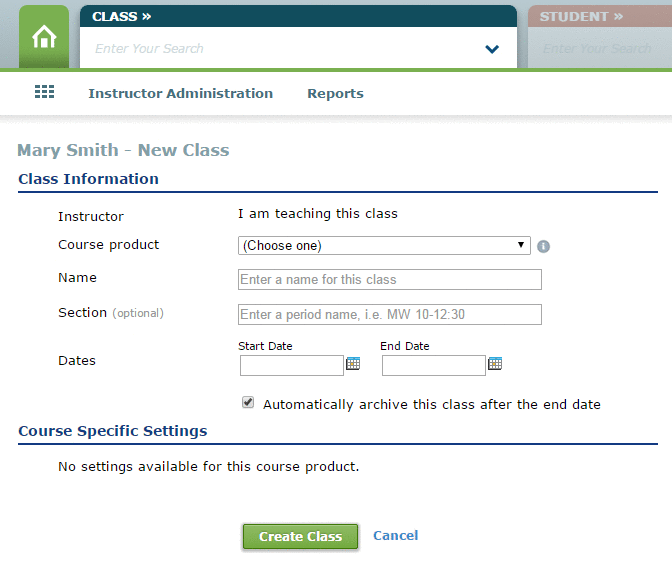Select the CLASS tab header
672x561 pixels.
tap(122, 16)
